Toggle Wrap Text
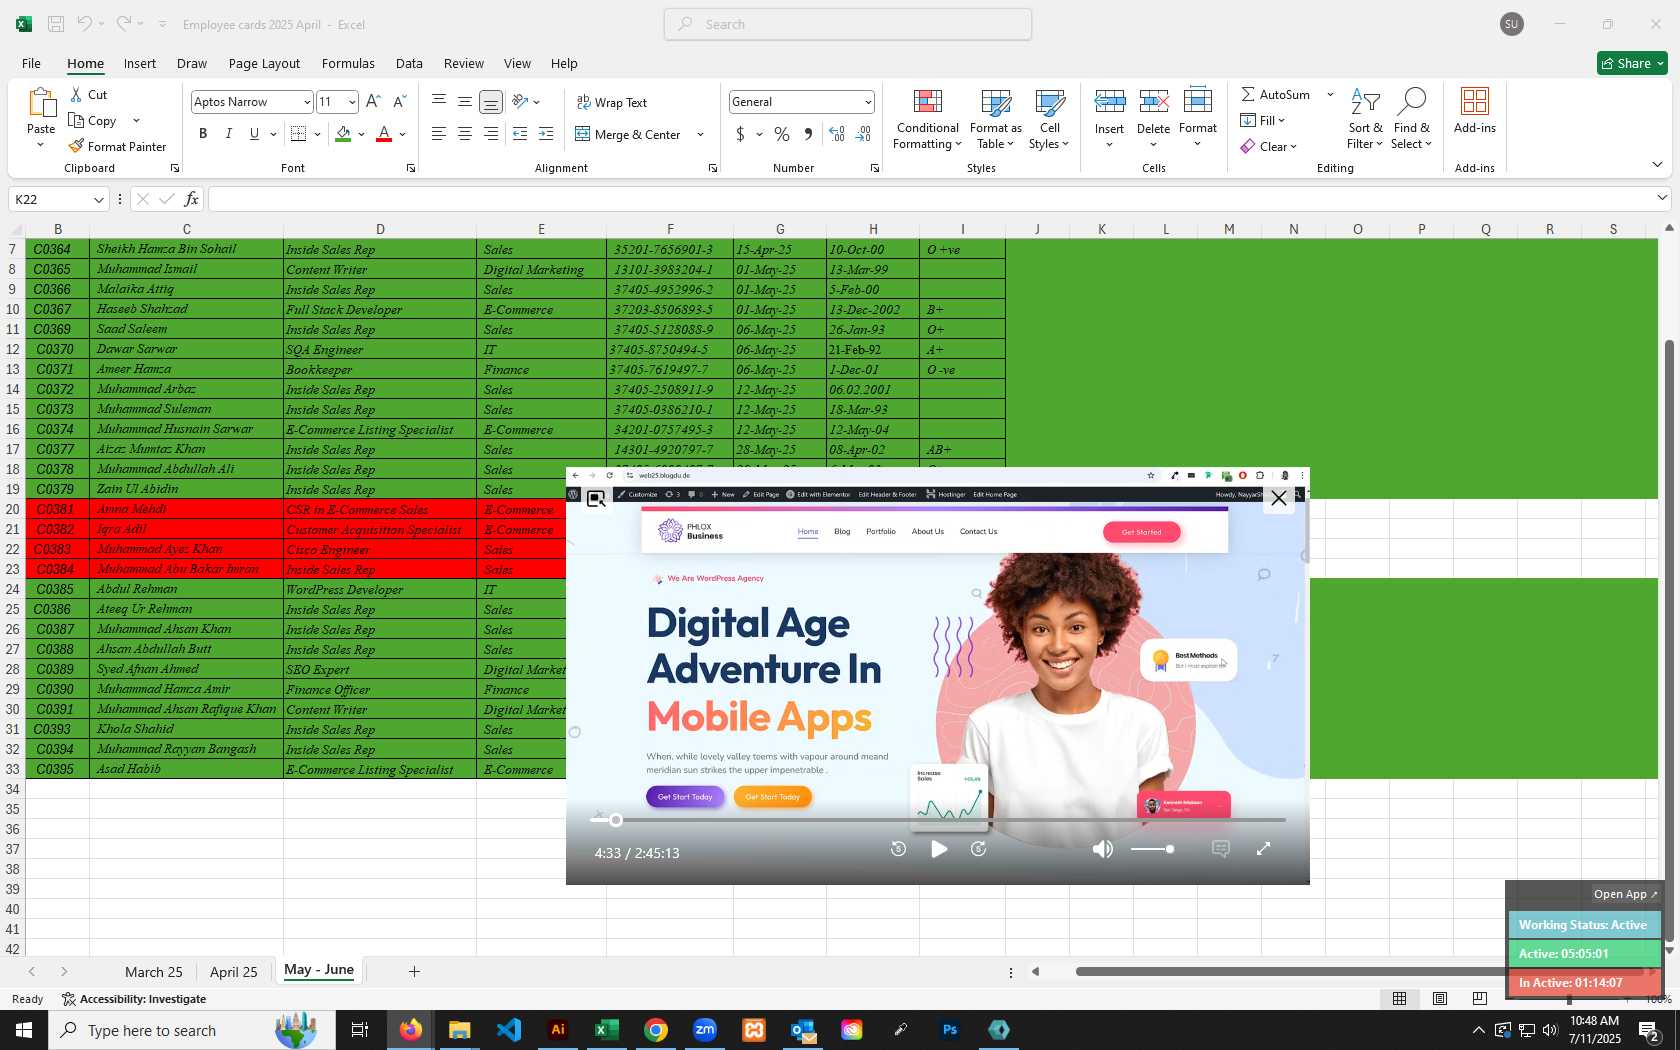This screenshot has height=1050, width=1680. click(x=611, y=102)
